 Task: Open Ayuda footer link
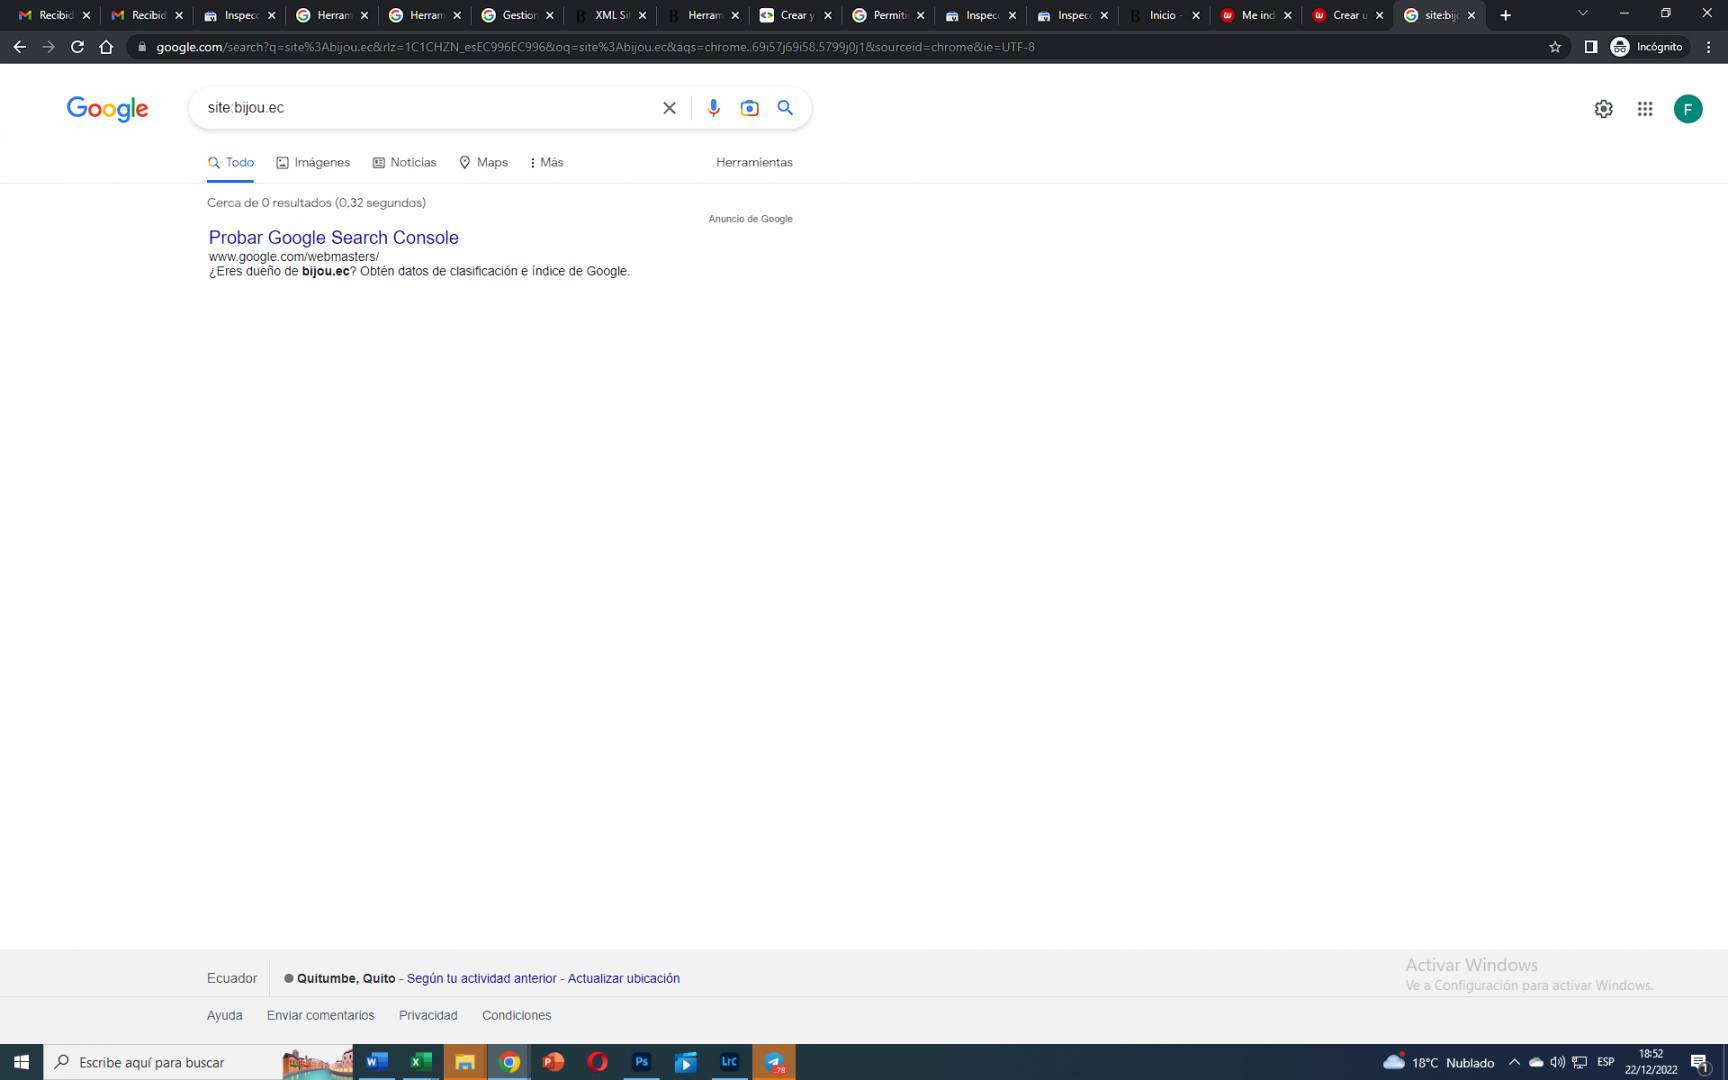225,1015
